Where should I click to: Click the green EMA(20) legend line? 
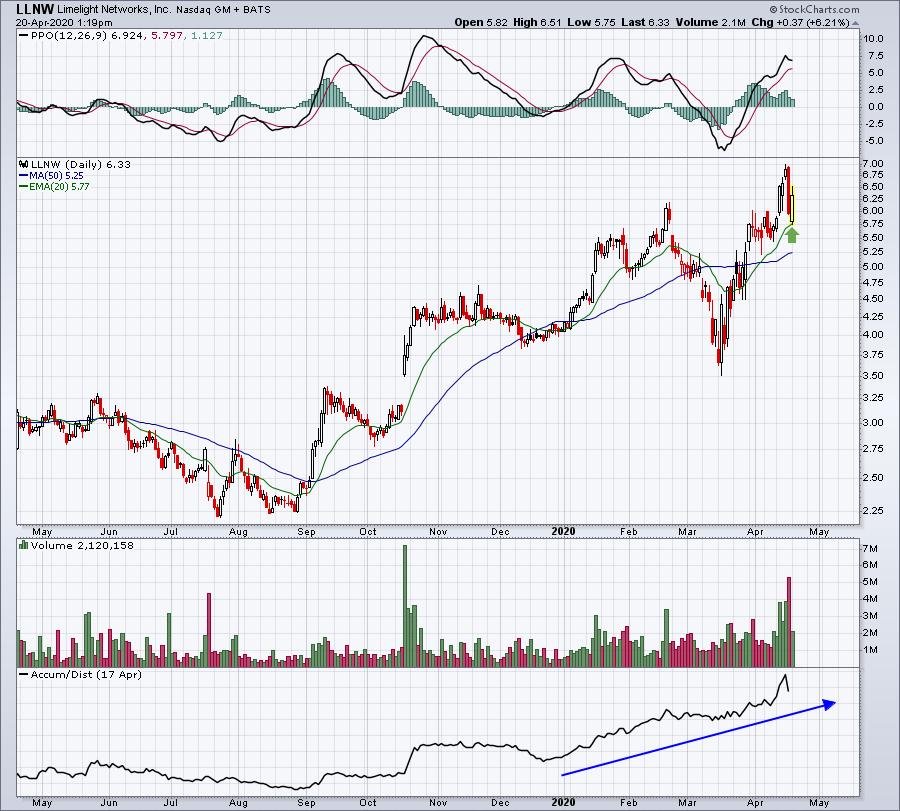pos(24,187)
